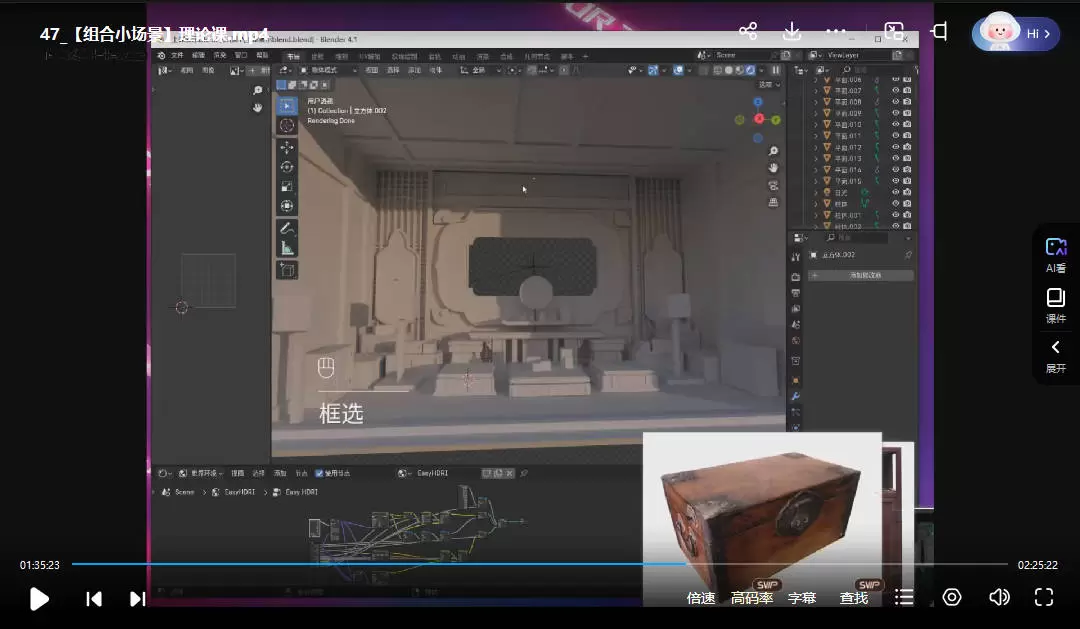Hide 平面.007 with its eye icon
1080x629 pixels.
pos(895,90)
